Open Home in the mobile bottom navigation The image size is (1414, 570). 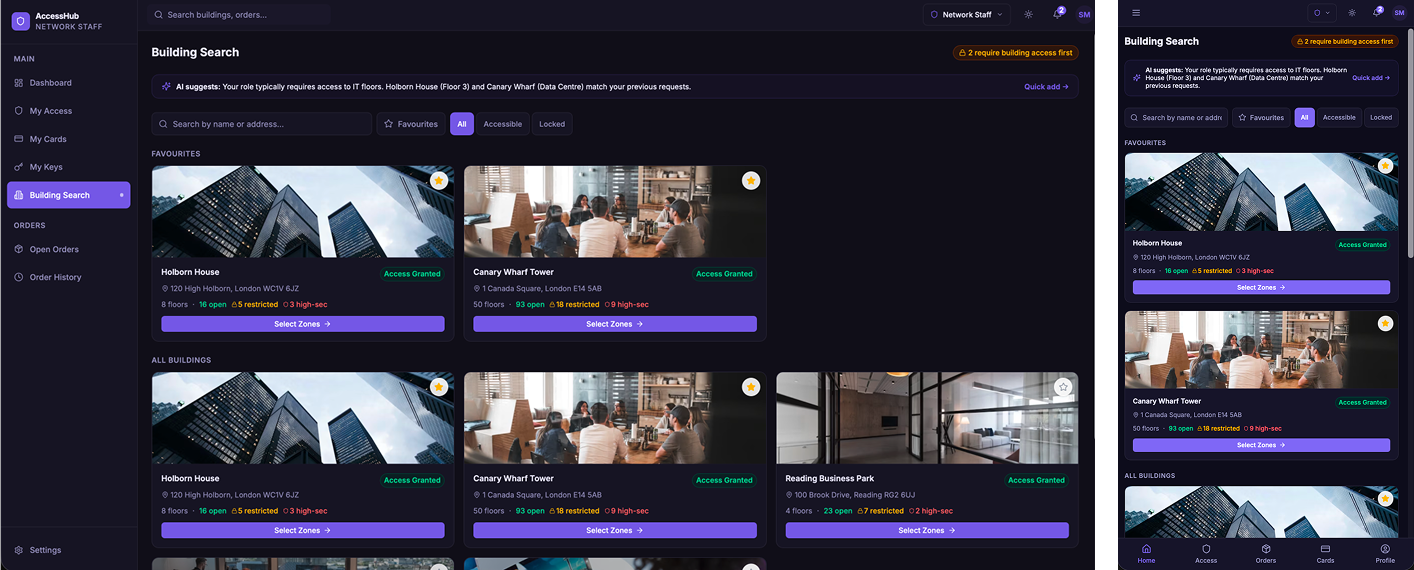click(1146, 554)
